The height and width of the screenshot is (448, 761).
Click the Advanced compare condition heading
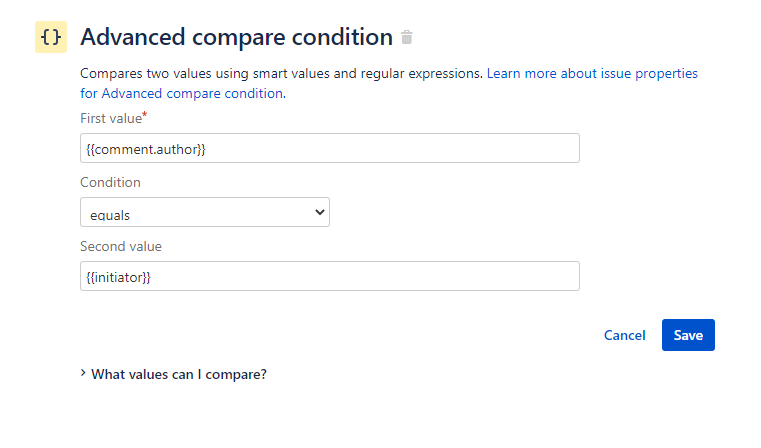tap(236, 38)
